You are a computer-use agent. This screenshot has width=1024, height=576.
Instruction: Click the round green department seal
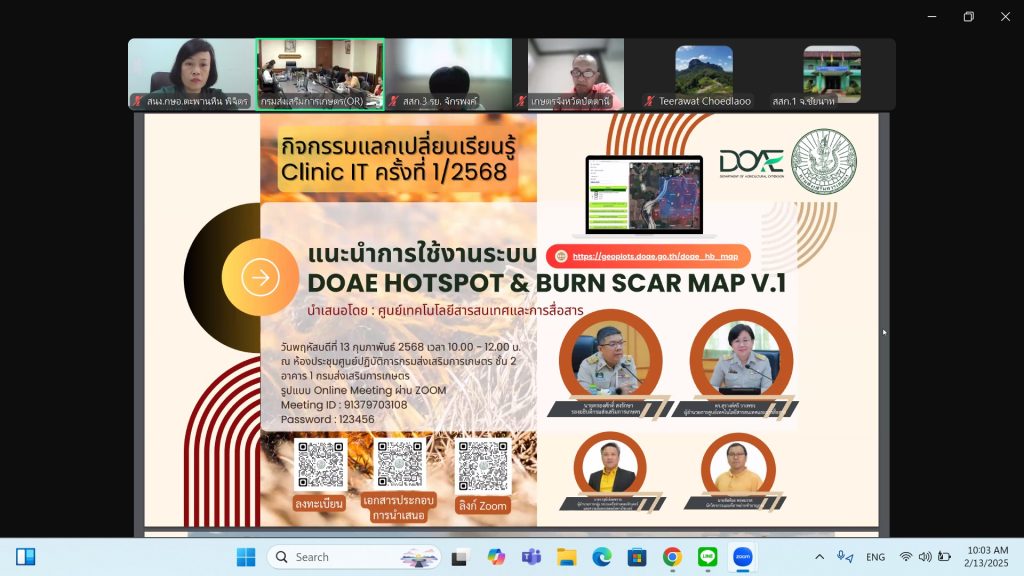tap(824, 161)
